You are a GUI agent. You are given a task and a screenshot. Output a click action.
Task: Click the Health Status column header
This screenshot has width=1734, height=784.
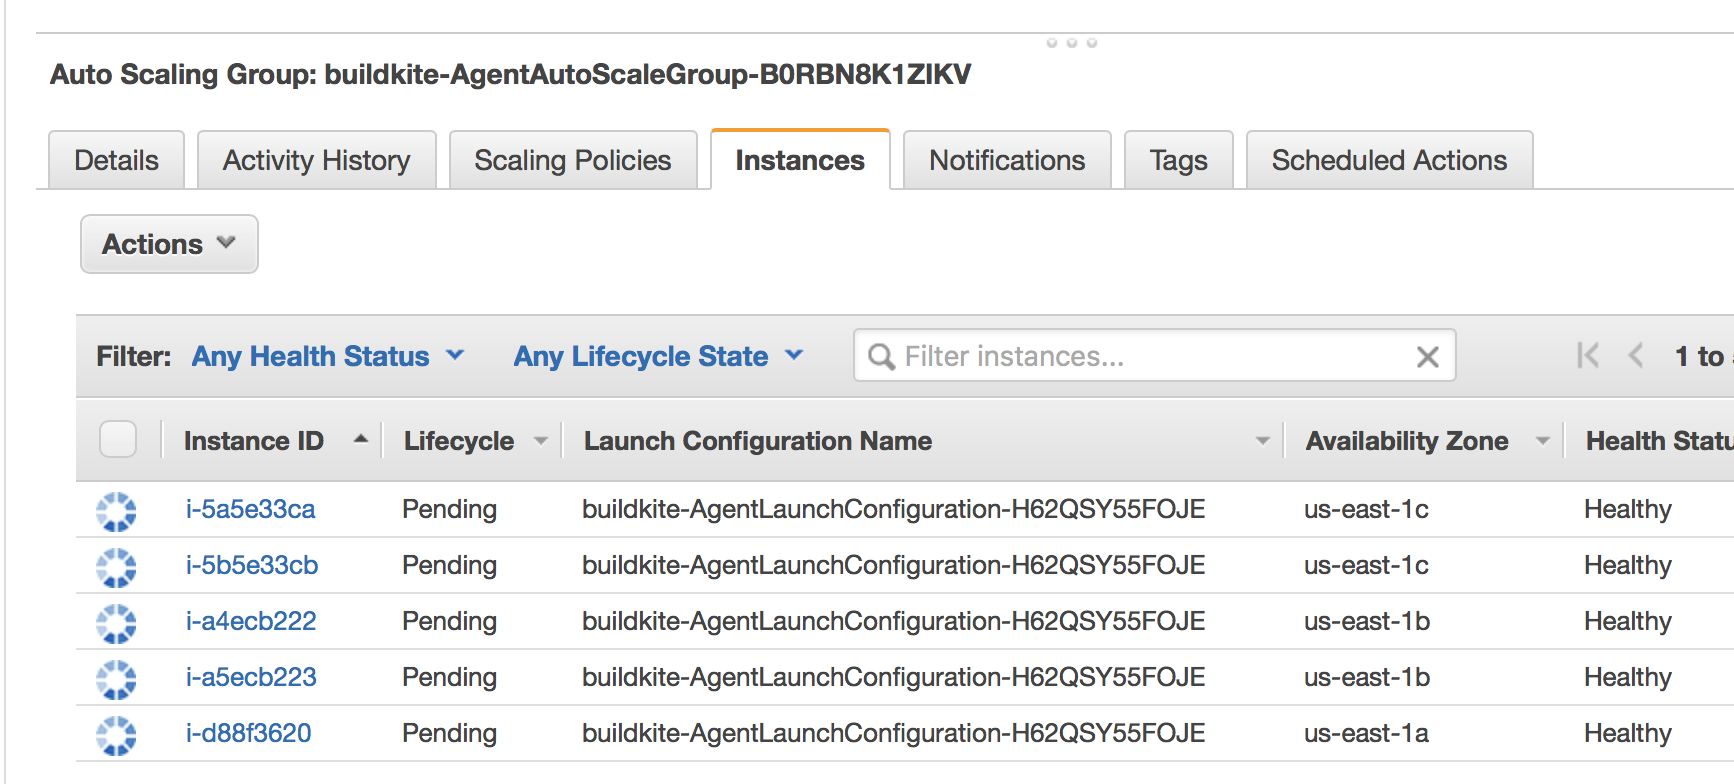click(x=1660, y=441)
